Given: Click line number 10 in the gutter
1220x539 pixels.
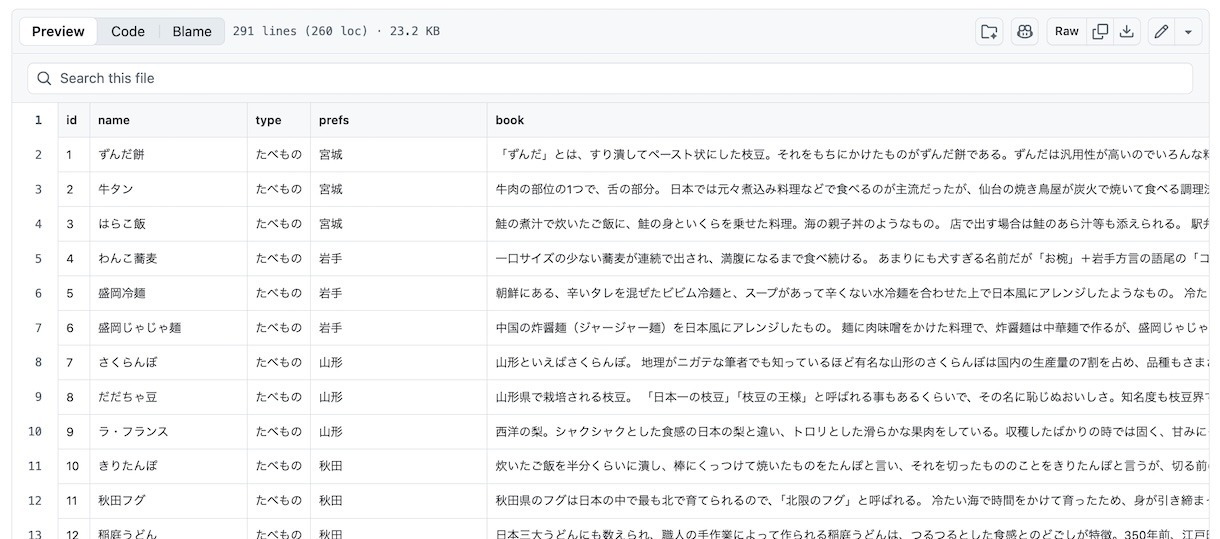Looking at the screenshot, I should 35,431.
